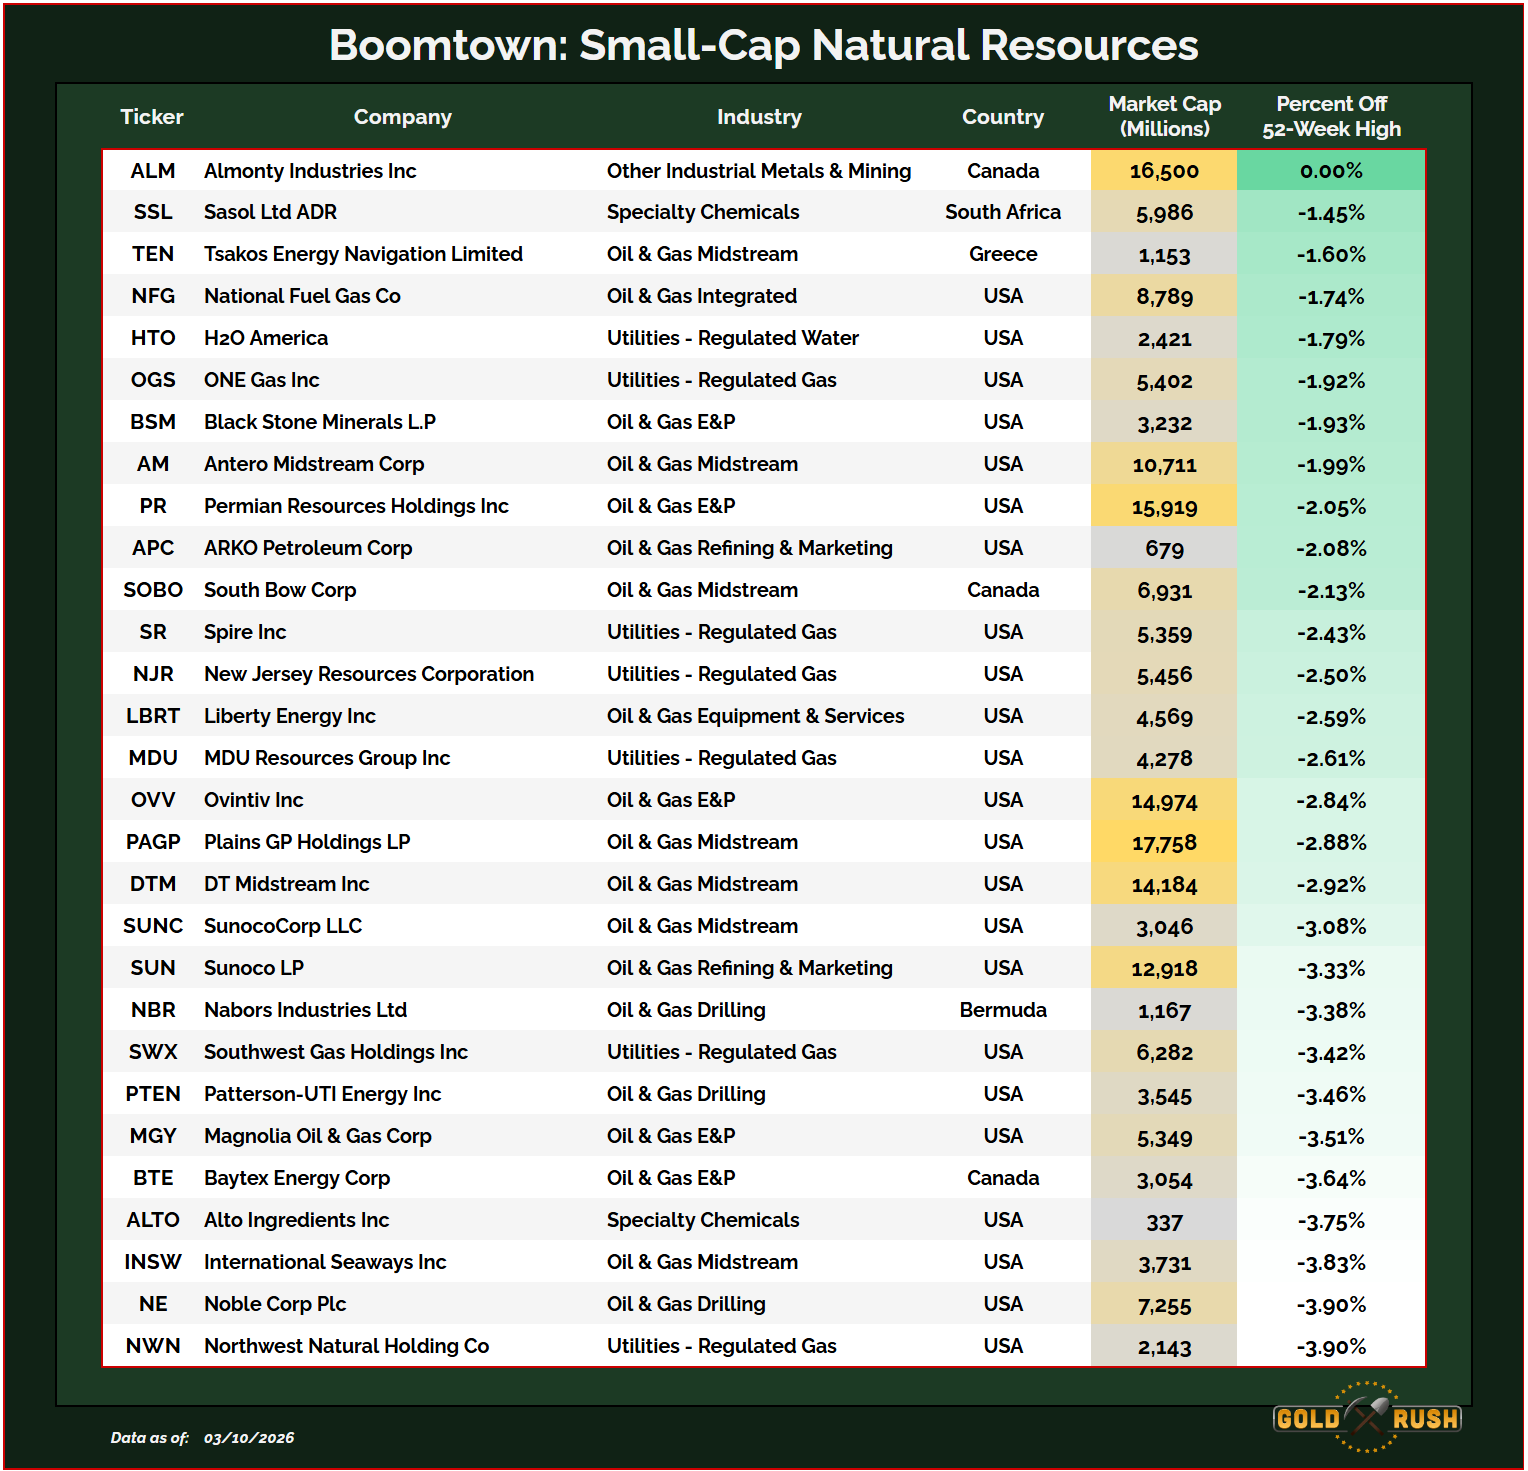The width and height of the screenshot is (1528, 1471).
Task: Click the green 0.00% cell
Action: [x=1331, y=171]
